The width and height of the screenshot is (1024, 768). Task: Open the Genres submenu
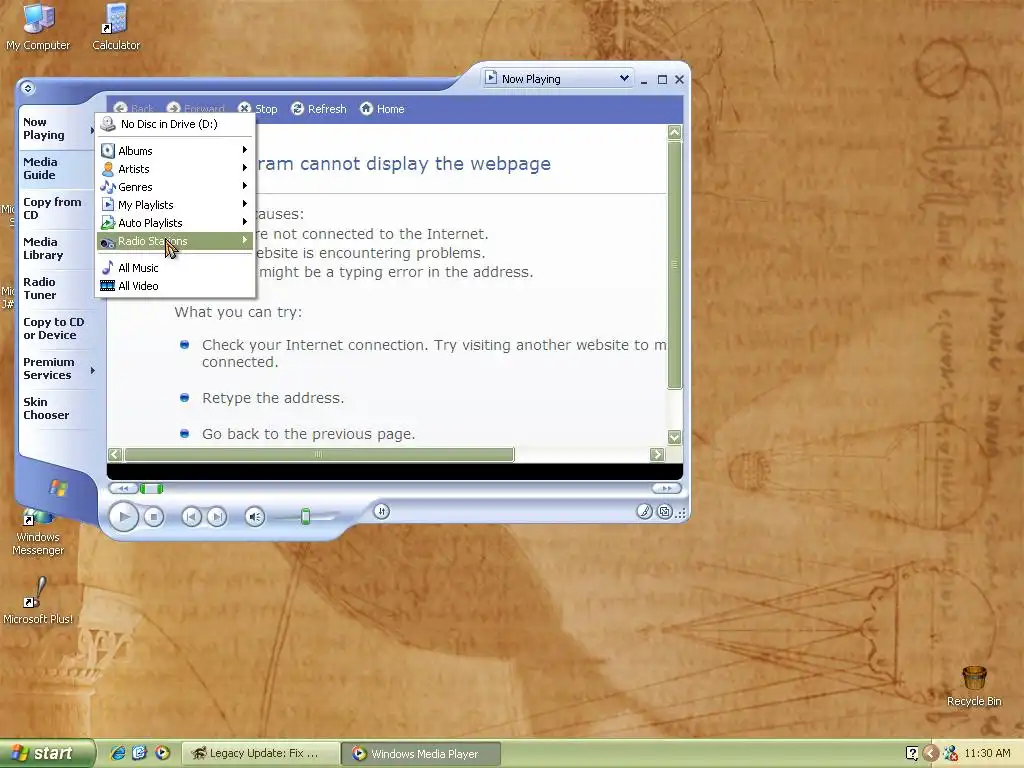click(175, 187)
